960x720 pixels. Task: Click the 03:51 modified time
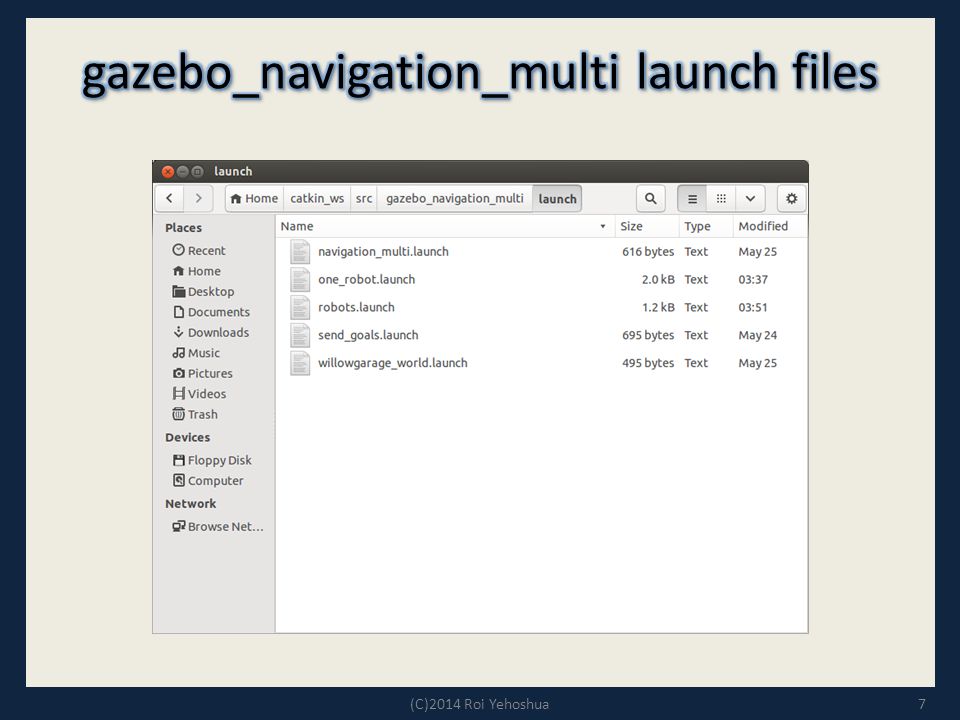(x=752, y=307)
